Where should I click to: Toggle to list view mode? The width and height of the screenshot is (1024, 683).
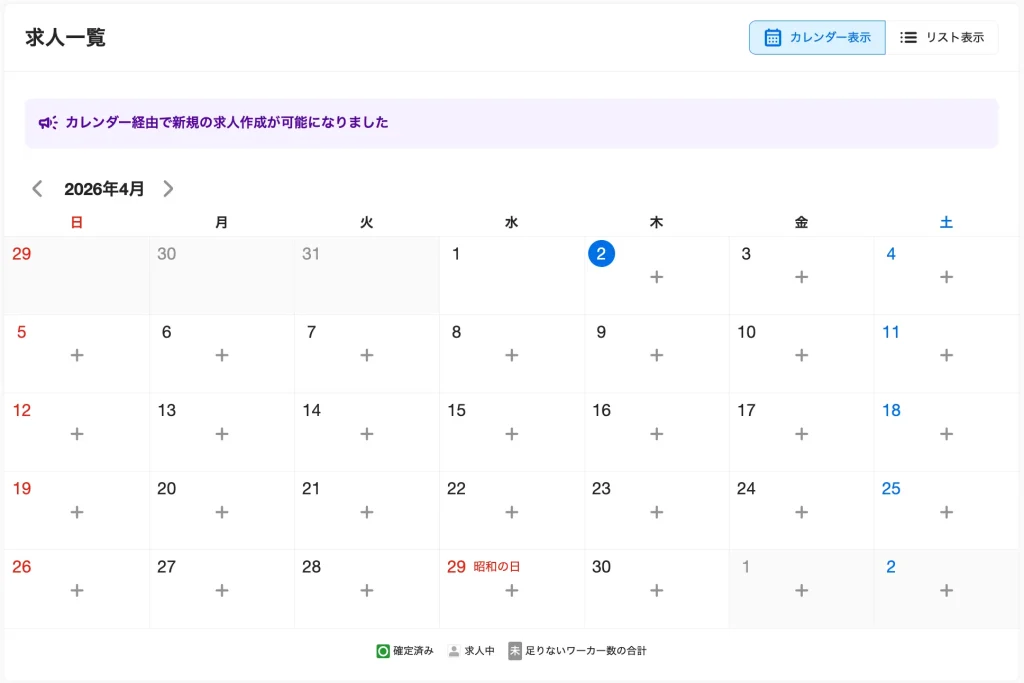pos(943,37)
